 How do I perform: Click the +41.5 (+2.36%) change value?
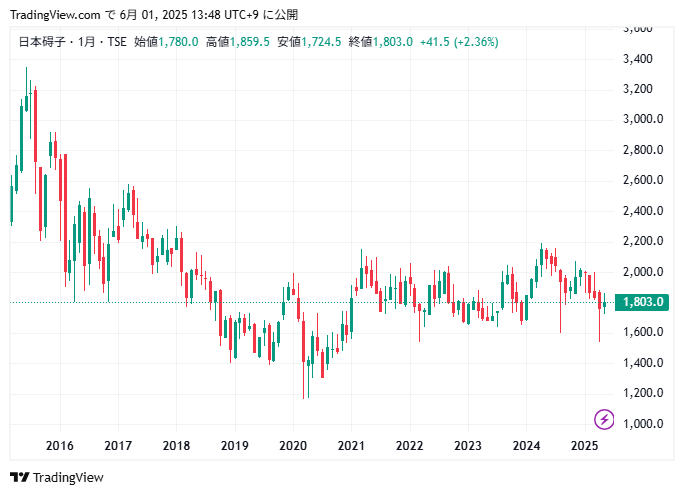pyautogui.click(x=459, y=42)
